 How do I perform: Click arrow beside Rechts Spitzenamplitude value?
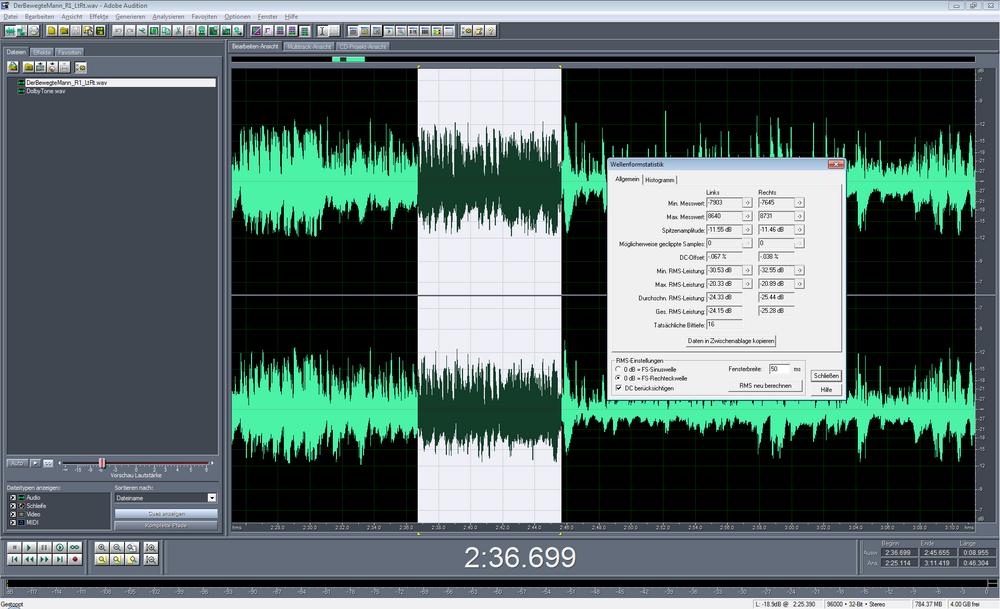point(799,230)
